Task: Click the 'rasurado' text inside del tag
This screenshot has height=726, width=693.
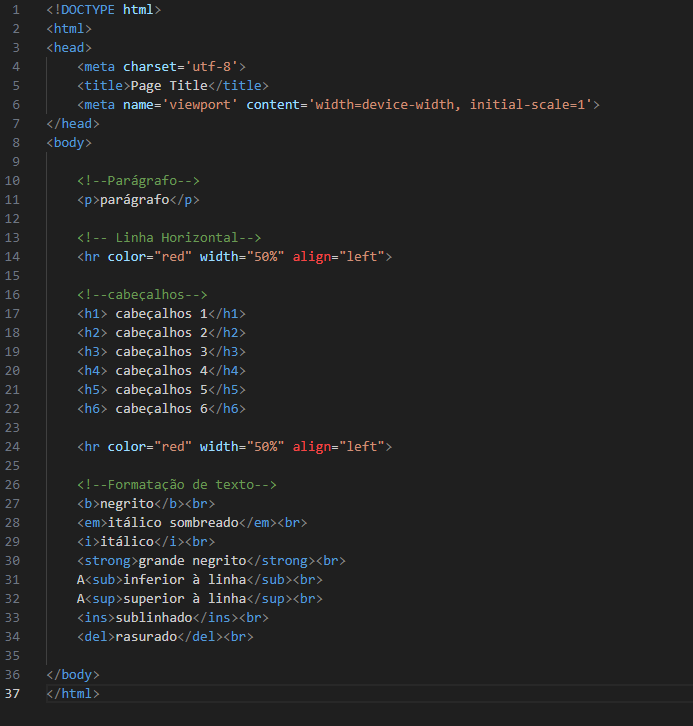Action: point(146,636)
